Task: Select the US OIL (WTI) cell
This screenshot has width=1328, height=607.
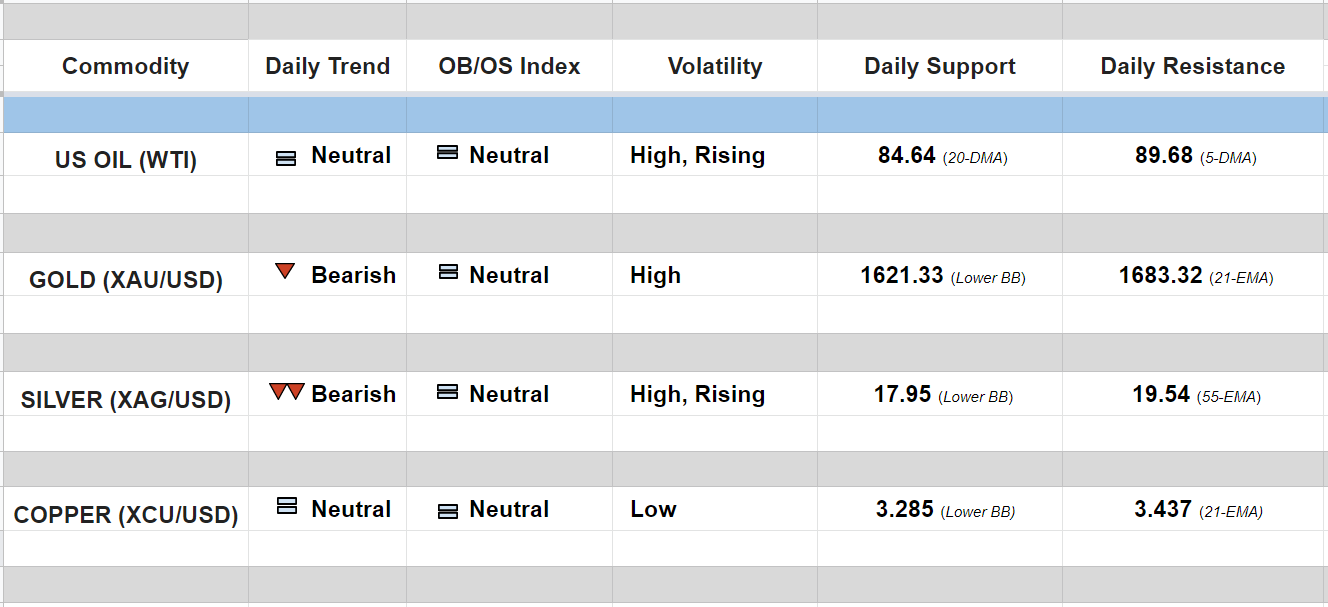Action: click(x=126, y=160)
